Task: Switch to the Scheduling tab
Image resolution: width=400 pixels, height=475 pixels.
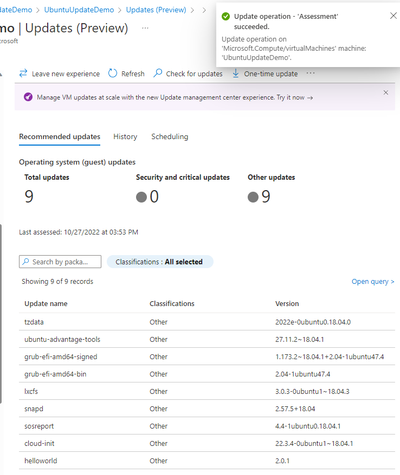Action: pos(169,137)
